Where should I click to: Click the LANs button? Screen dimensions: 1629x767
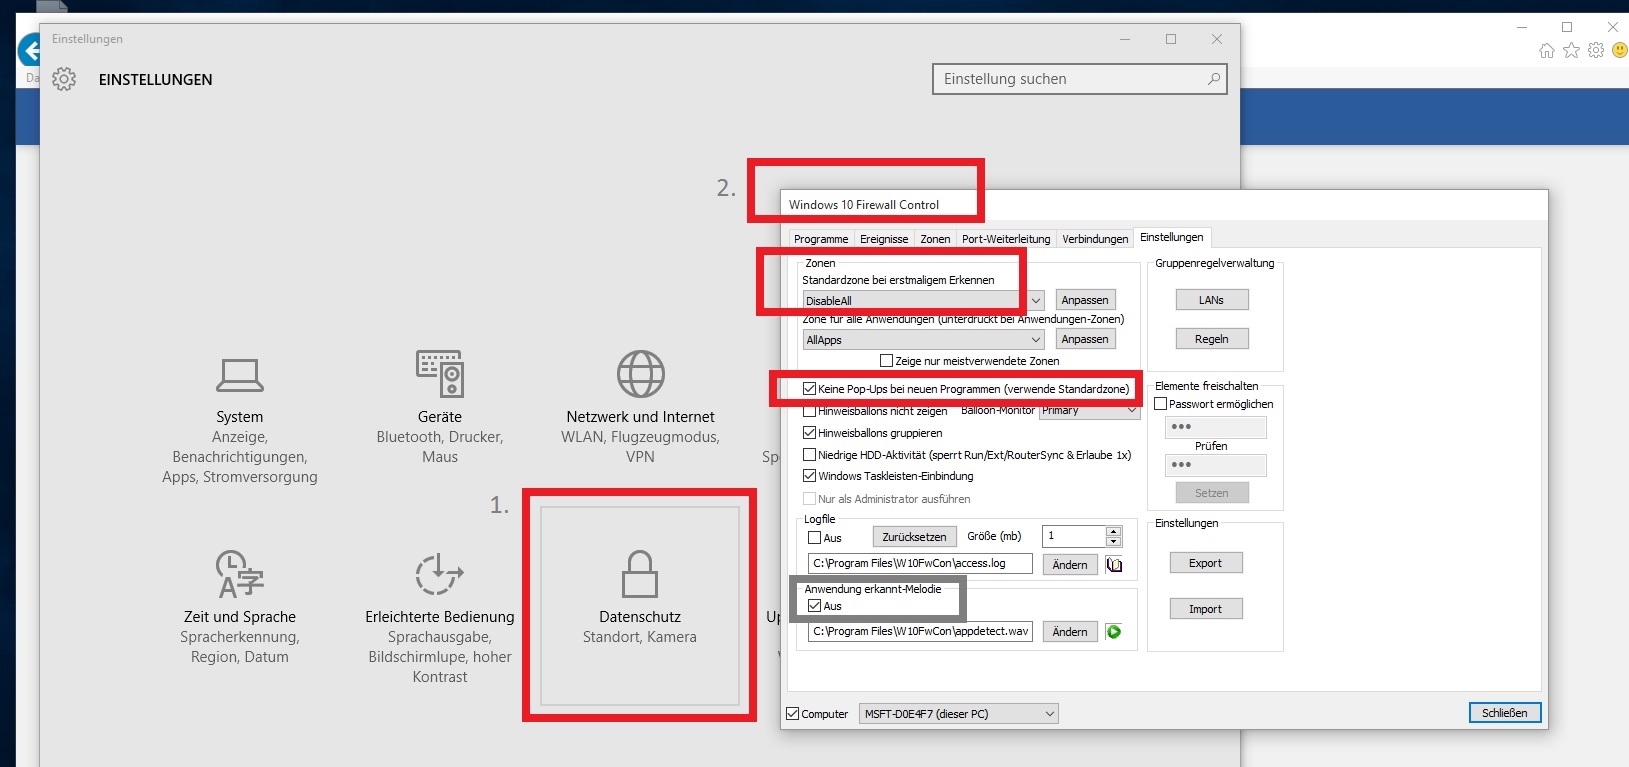coord(1211,300)
